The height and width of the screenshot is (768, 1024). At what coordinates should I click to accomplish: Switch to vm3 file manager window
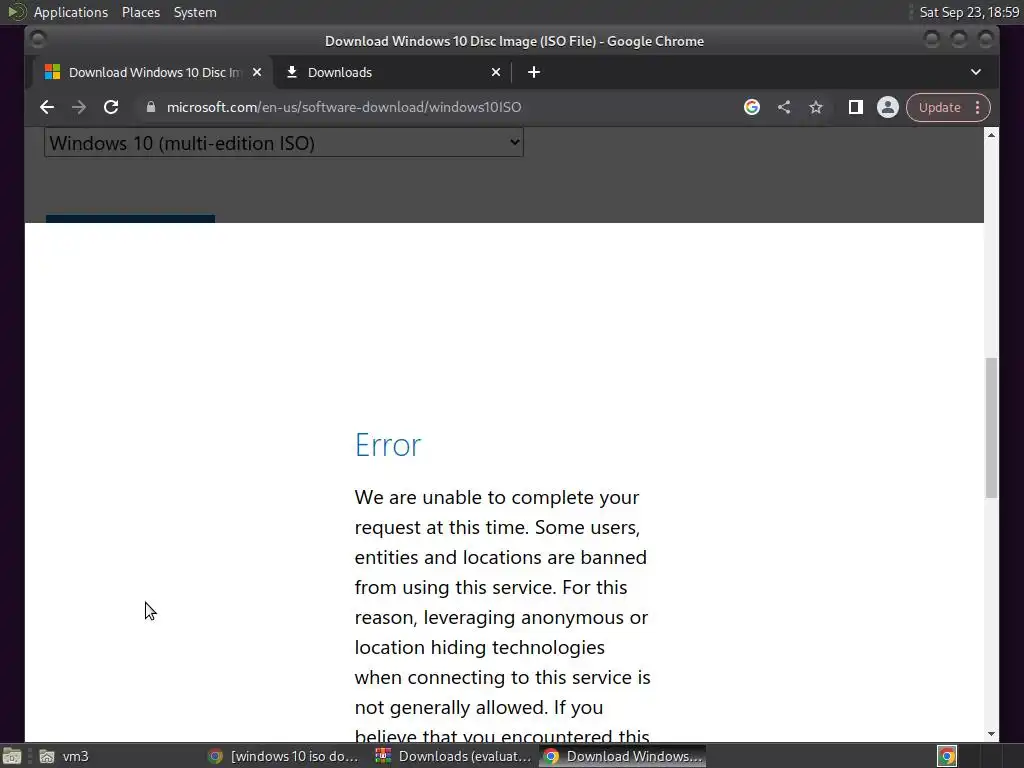[64, 756]
